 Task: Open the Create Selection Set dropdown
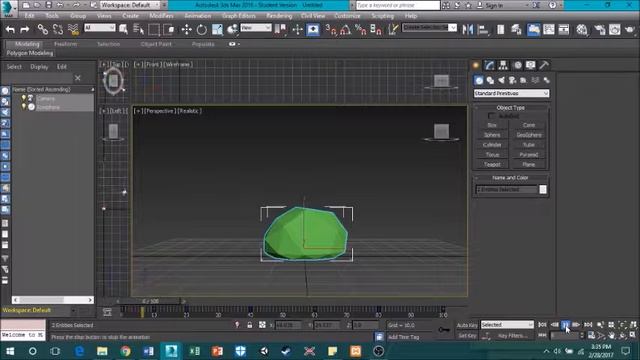tap(429, 27)
